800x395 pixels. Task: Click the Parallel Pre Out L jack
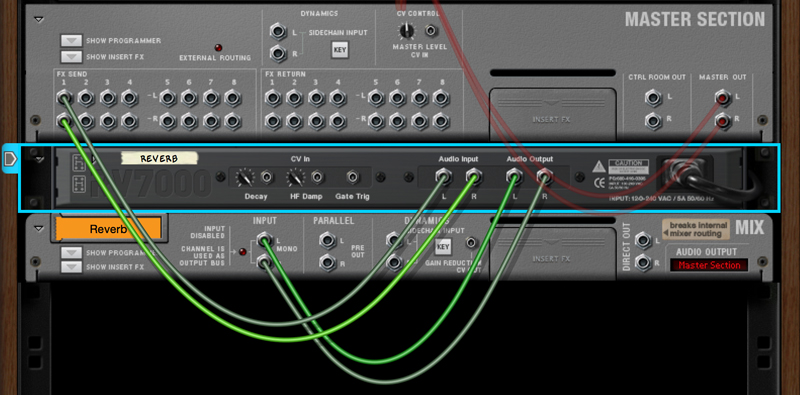pyautogui.click(x=327, y=239)
